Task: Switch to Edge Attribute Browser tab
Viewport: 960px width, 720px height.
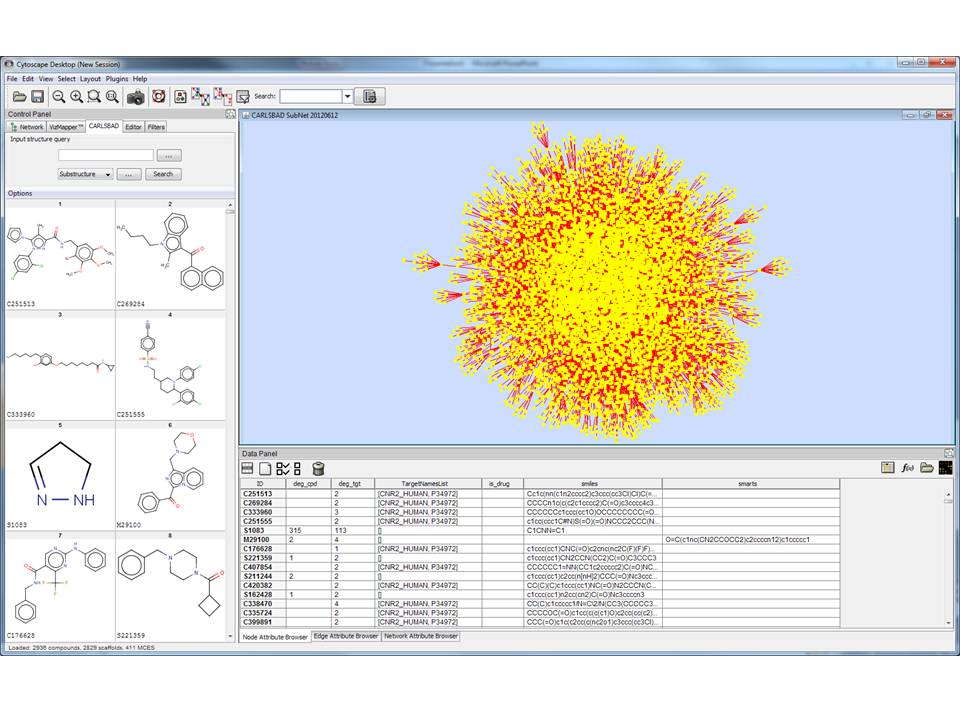Action: [x=346, y=636]
